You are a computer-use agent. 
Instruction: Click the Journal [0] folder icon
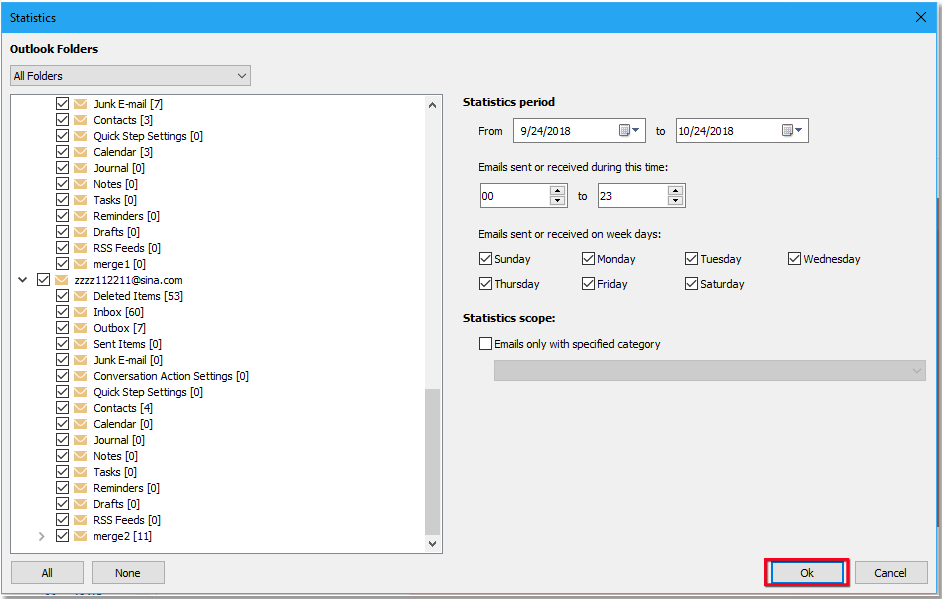[81, 439]
